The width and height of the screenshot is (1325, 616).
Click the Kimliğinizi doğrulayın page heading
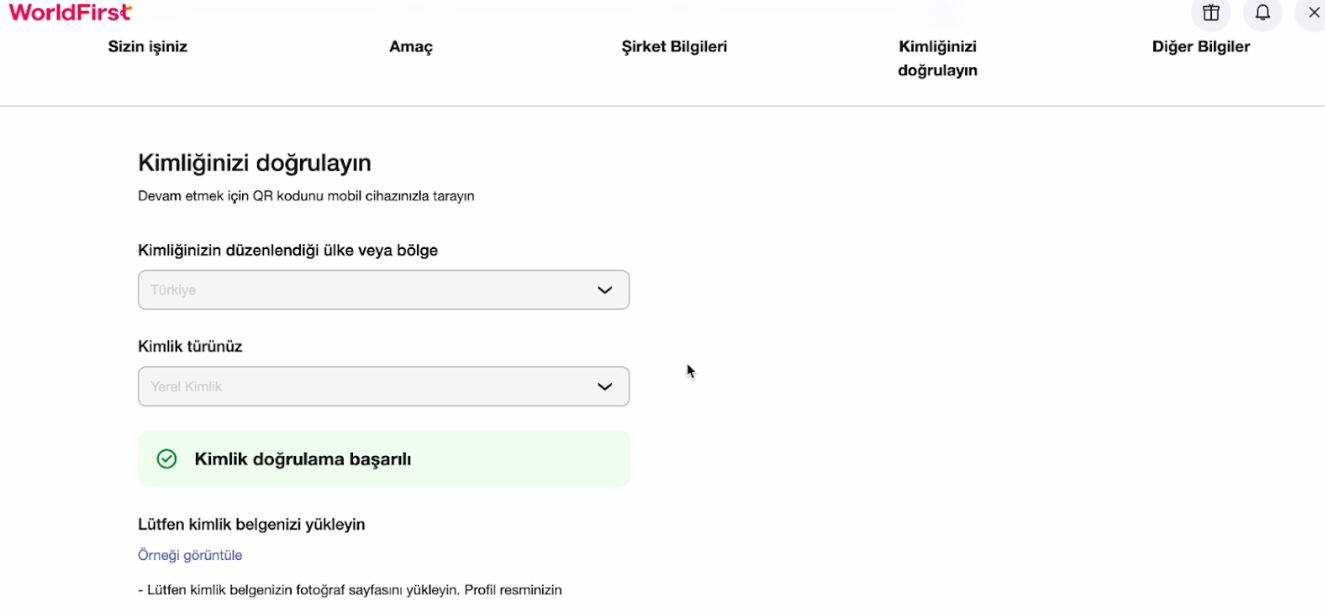click(254, 163)
